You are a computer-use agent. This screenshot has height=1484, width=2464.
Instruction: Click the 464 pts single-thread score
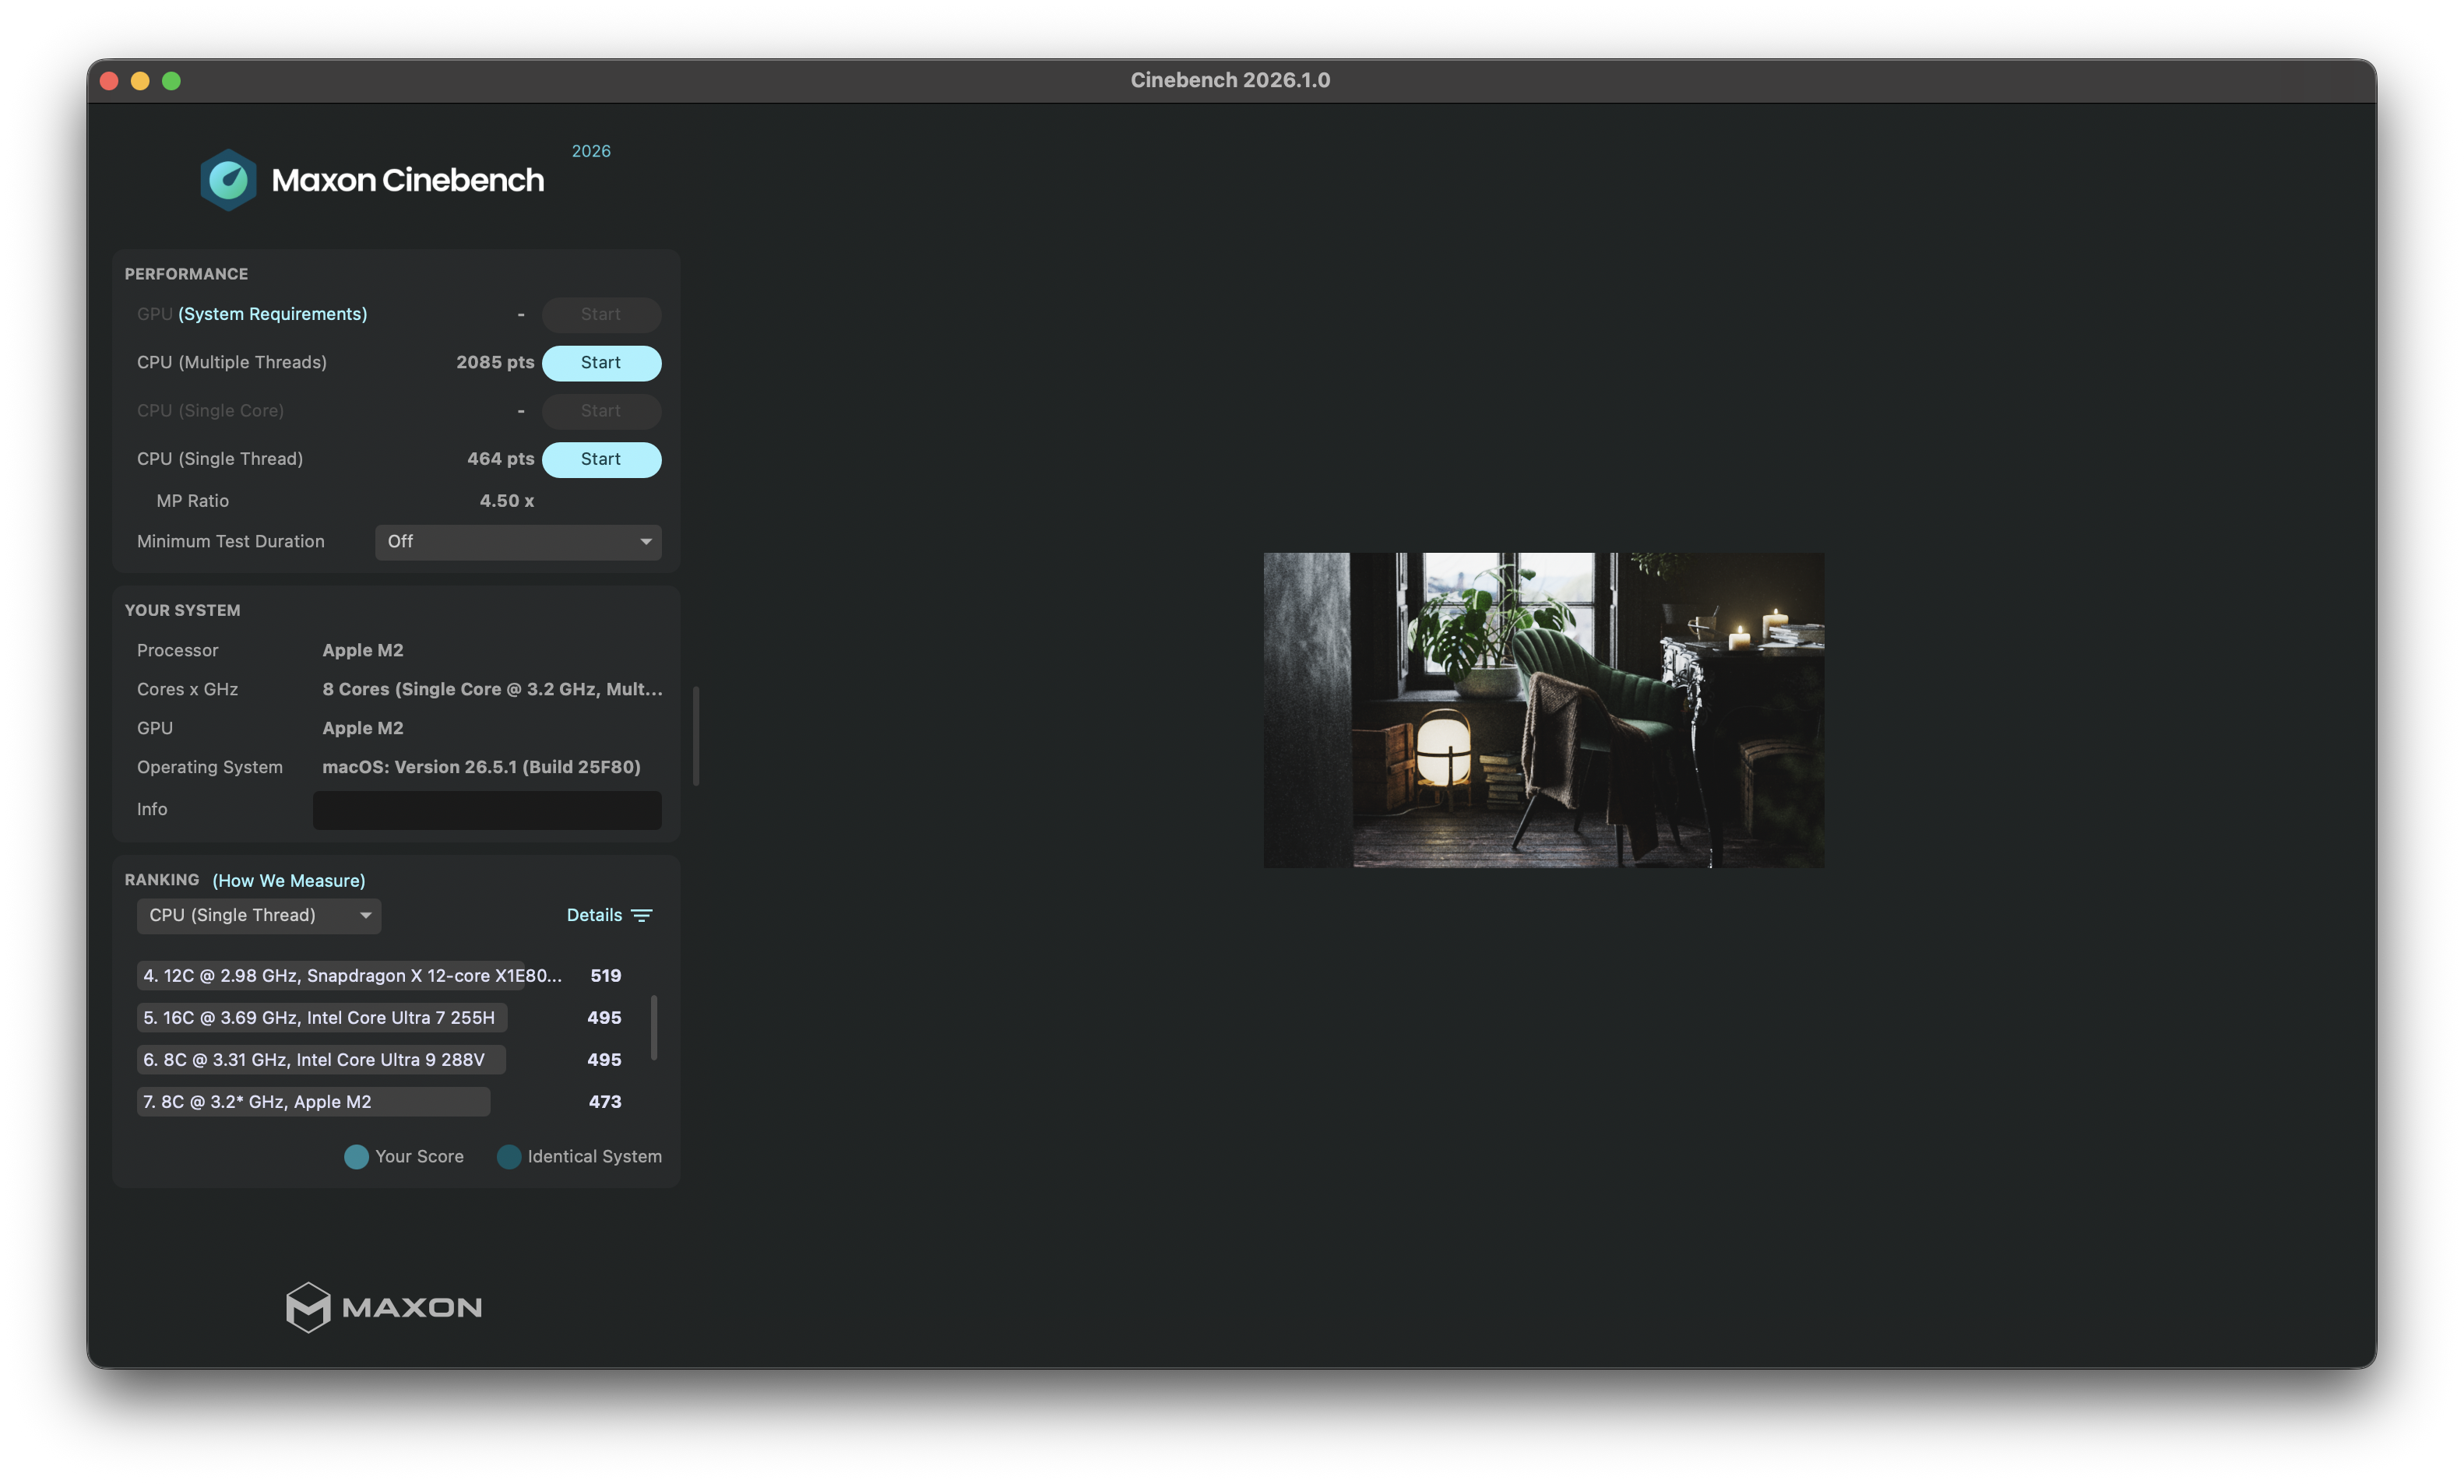point(500,459)
